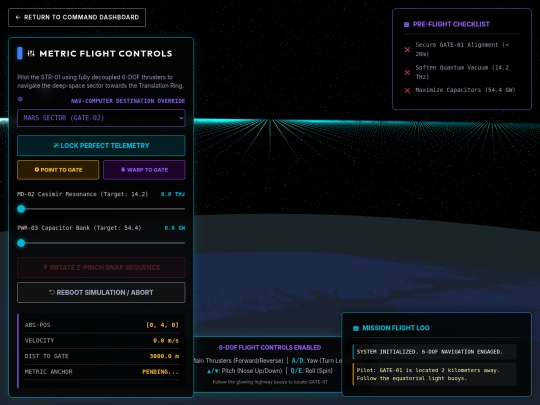540x405 pixels.
Task: Adjust the PWR-03 Capacitor Bank slider
Action: pos(101,243)
